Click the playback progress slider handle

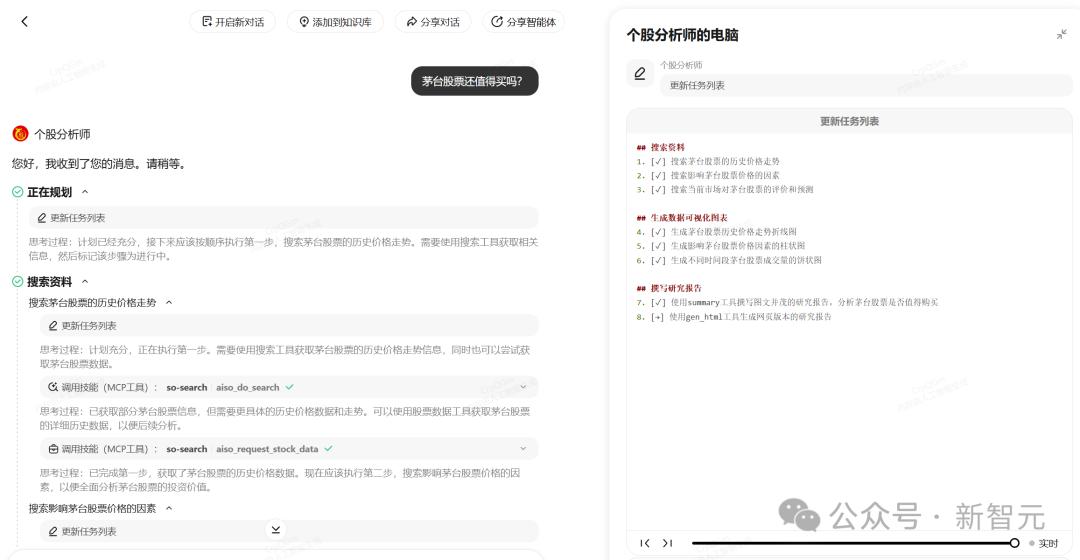[x=1014, y=543]
